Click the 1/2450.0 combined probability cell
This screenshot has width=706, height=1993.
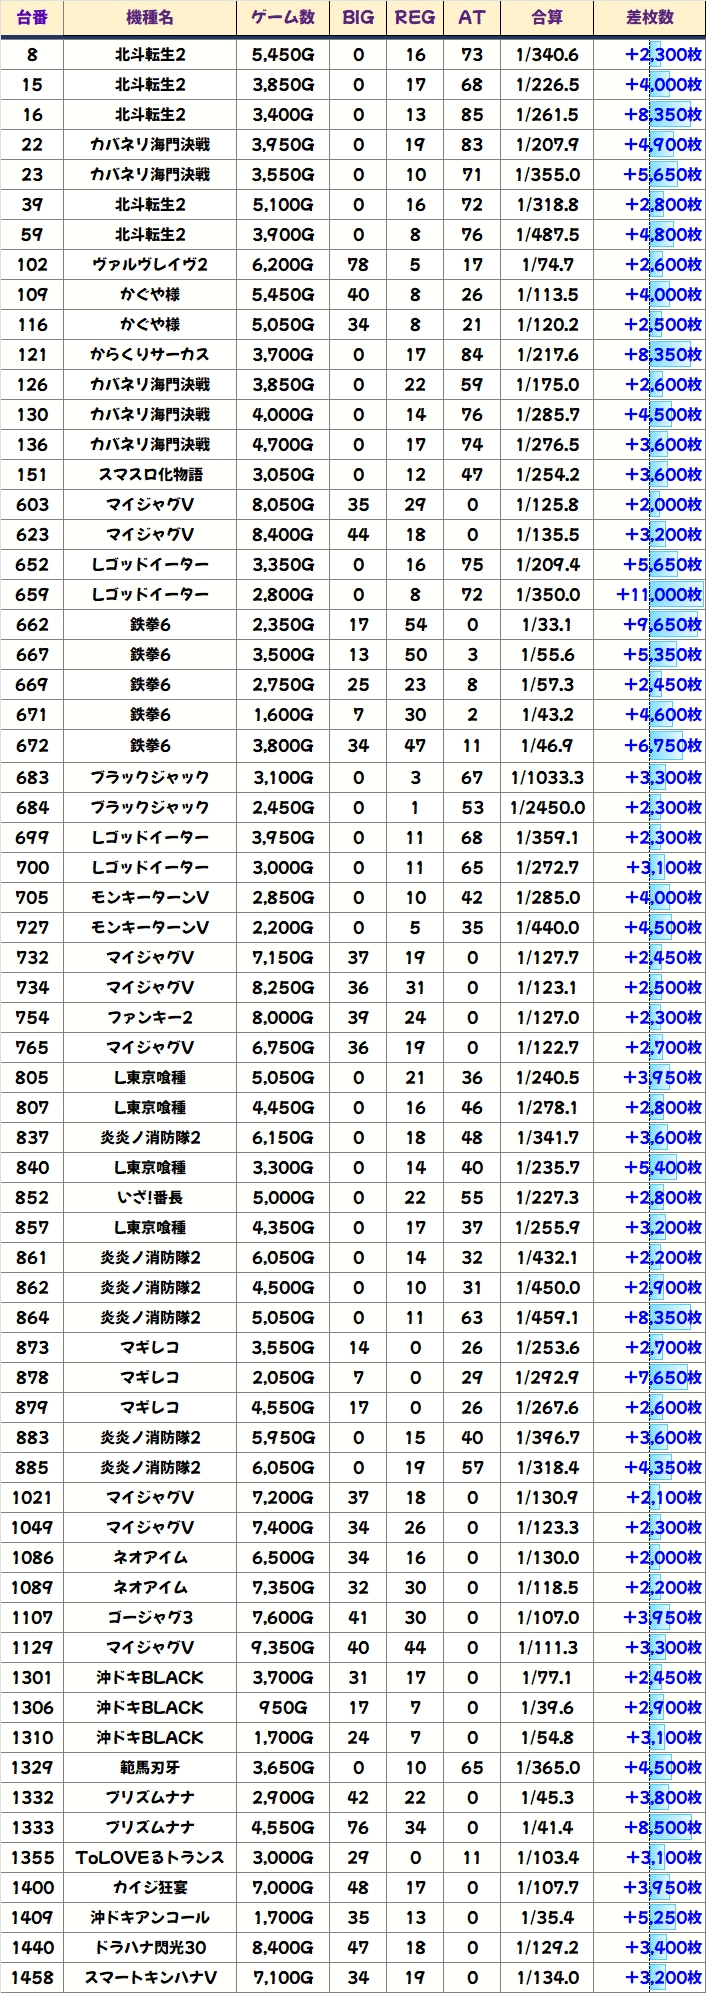(x=547, y=807)
